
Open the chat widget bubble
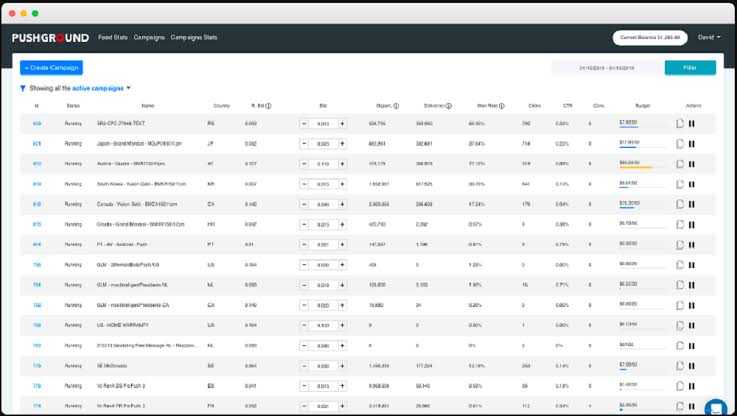716,407
